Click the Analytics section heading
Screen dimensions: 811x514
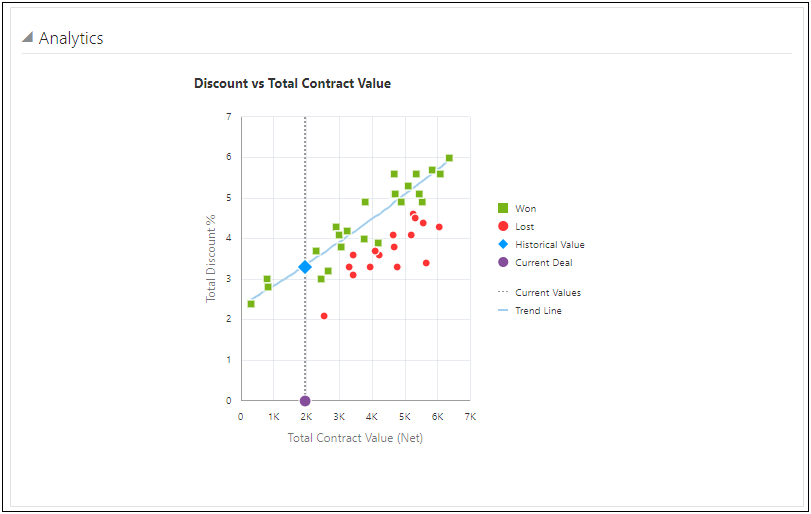[71, 39]
